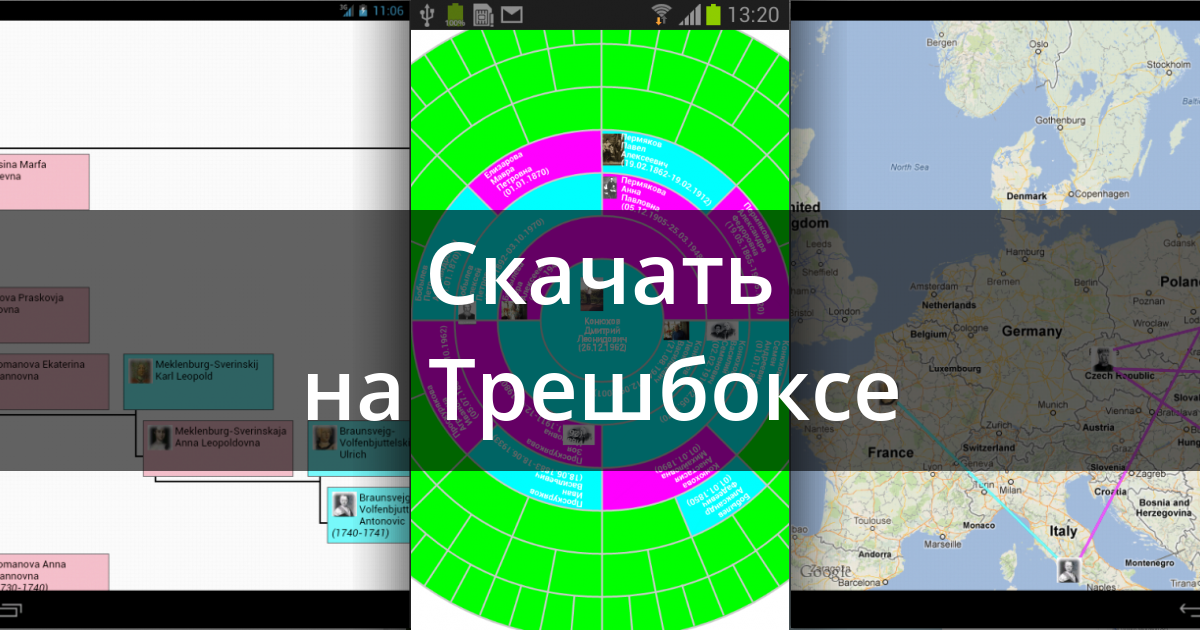Tap the Stockholm label on map
This screenshot has width=1200, height=630.
(x=1167, y=64)
